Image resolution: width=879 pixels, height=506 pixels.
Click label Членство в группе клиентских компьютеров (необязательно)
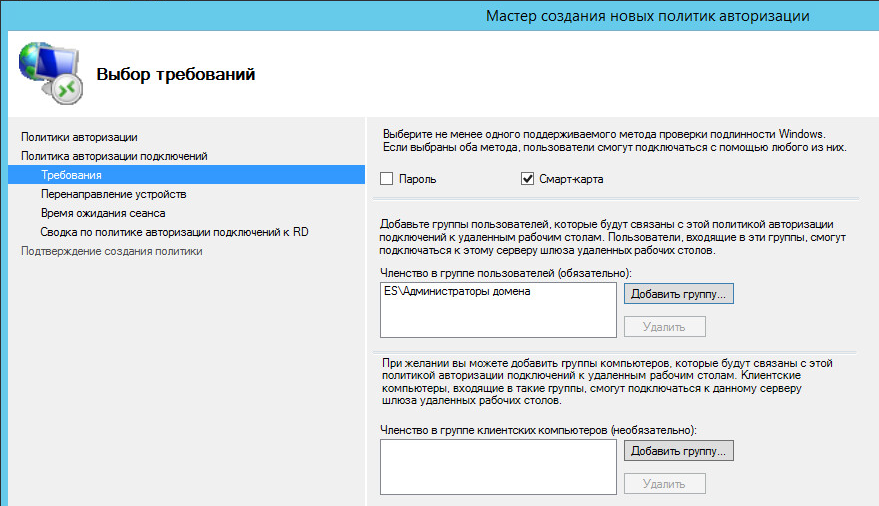(x=538, y=430)
